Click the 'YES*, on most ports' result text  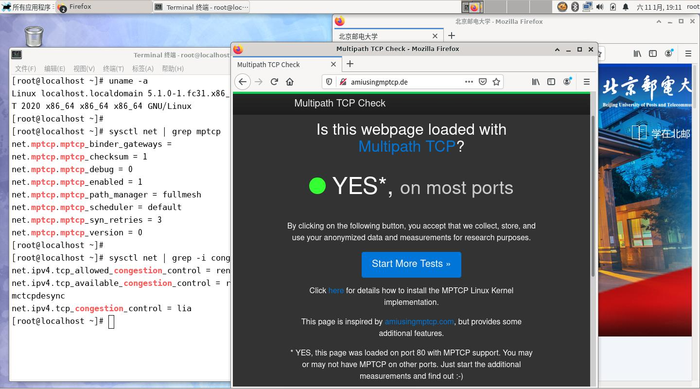pyautogui.click(x=423, y=187)
